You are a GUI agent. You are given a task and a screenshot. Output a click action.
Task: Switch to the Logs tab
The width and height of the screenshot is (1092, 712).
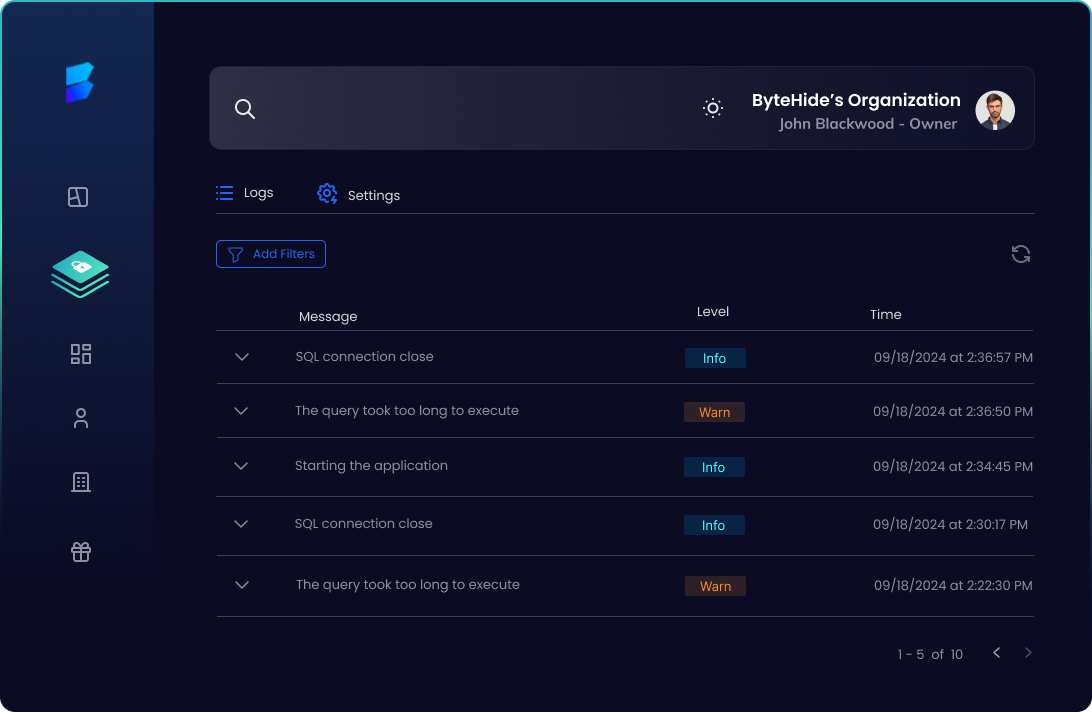tap(245, 193)
